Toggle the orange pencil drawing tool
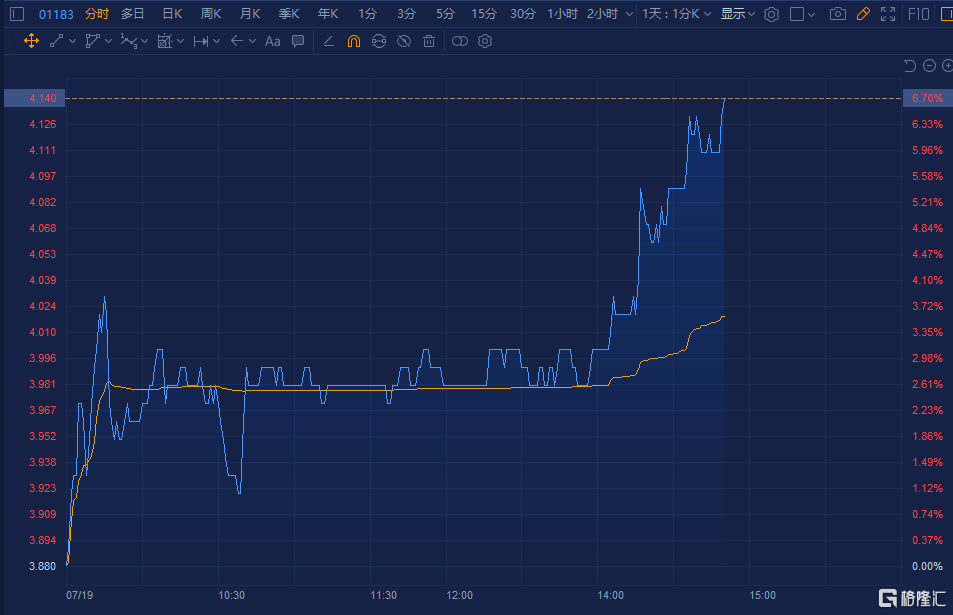 point(863,14)
